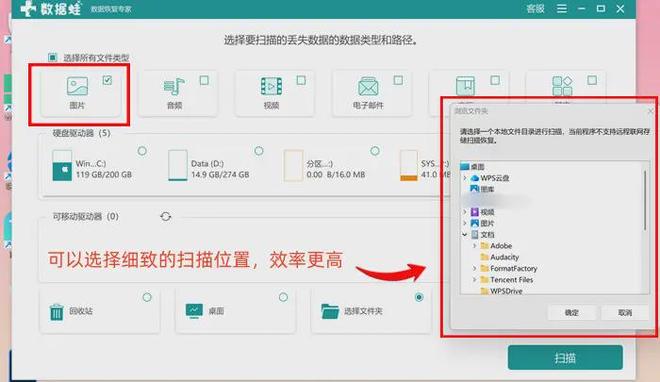Click the 回收站 trash bin icon

click(56, 312)
